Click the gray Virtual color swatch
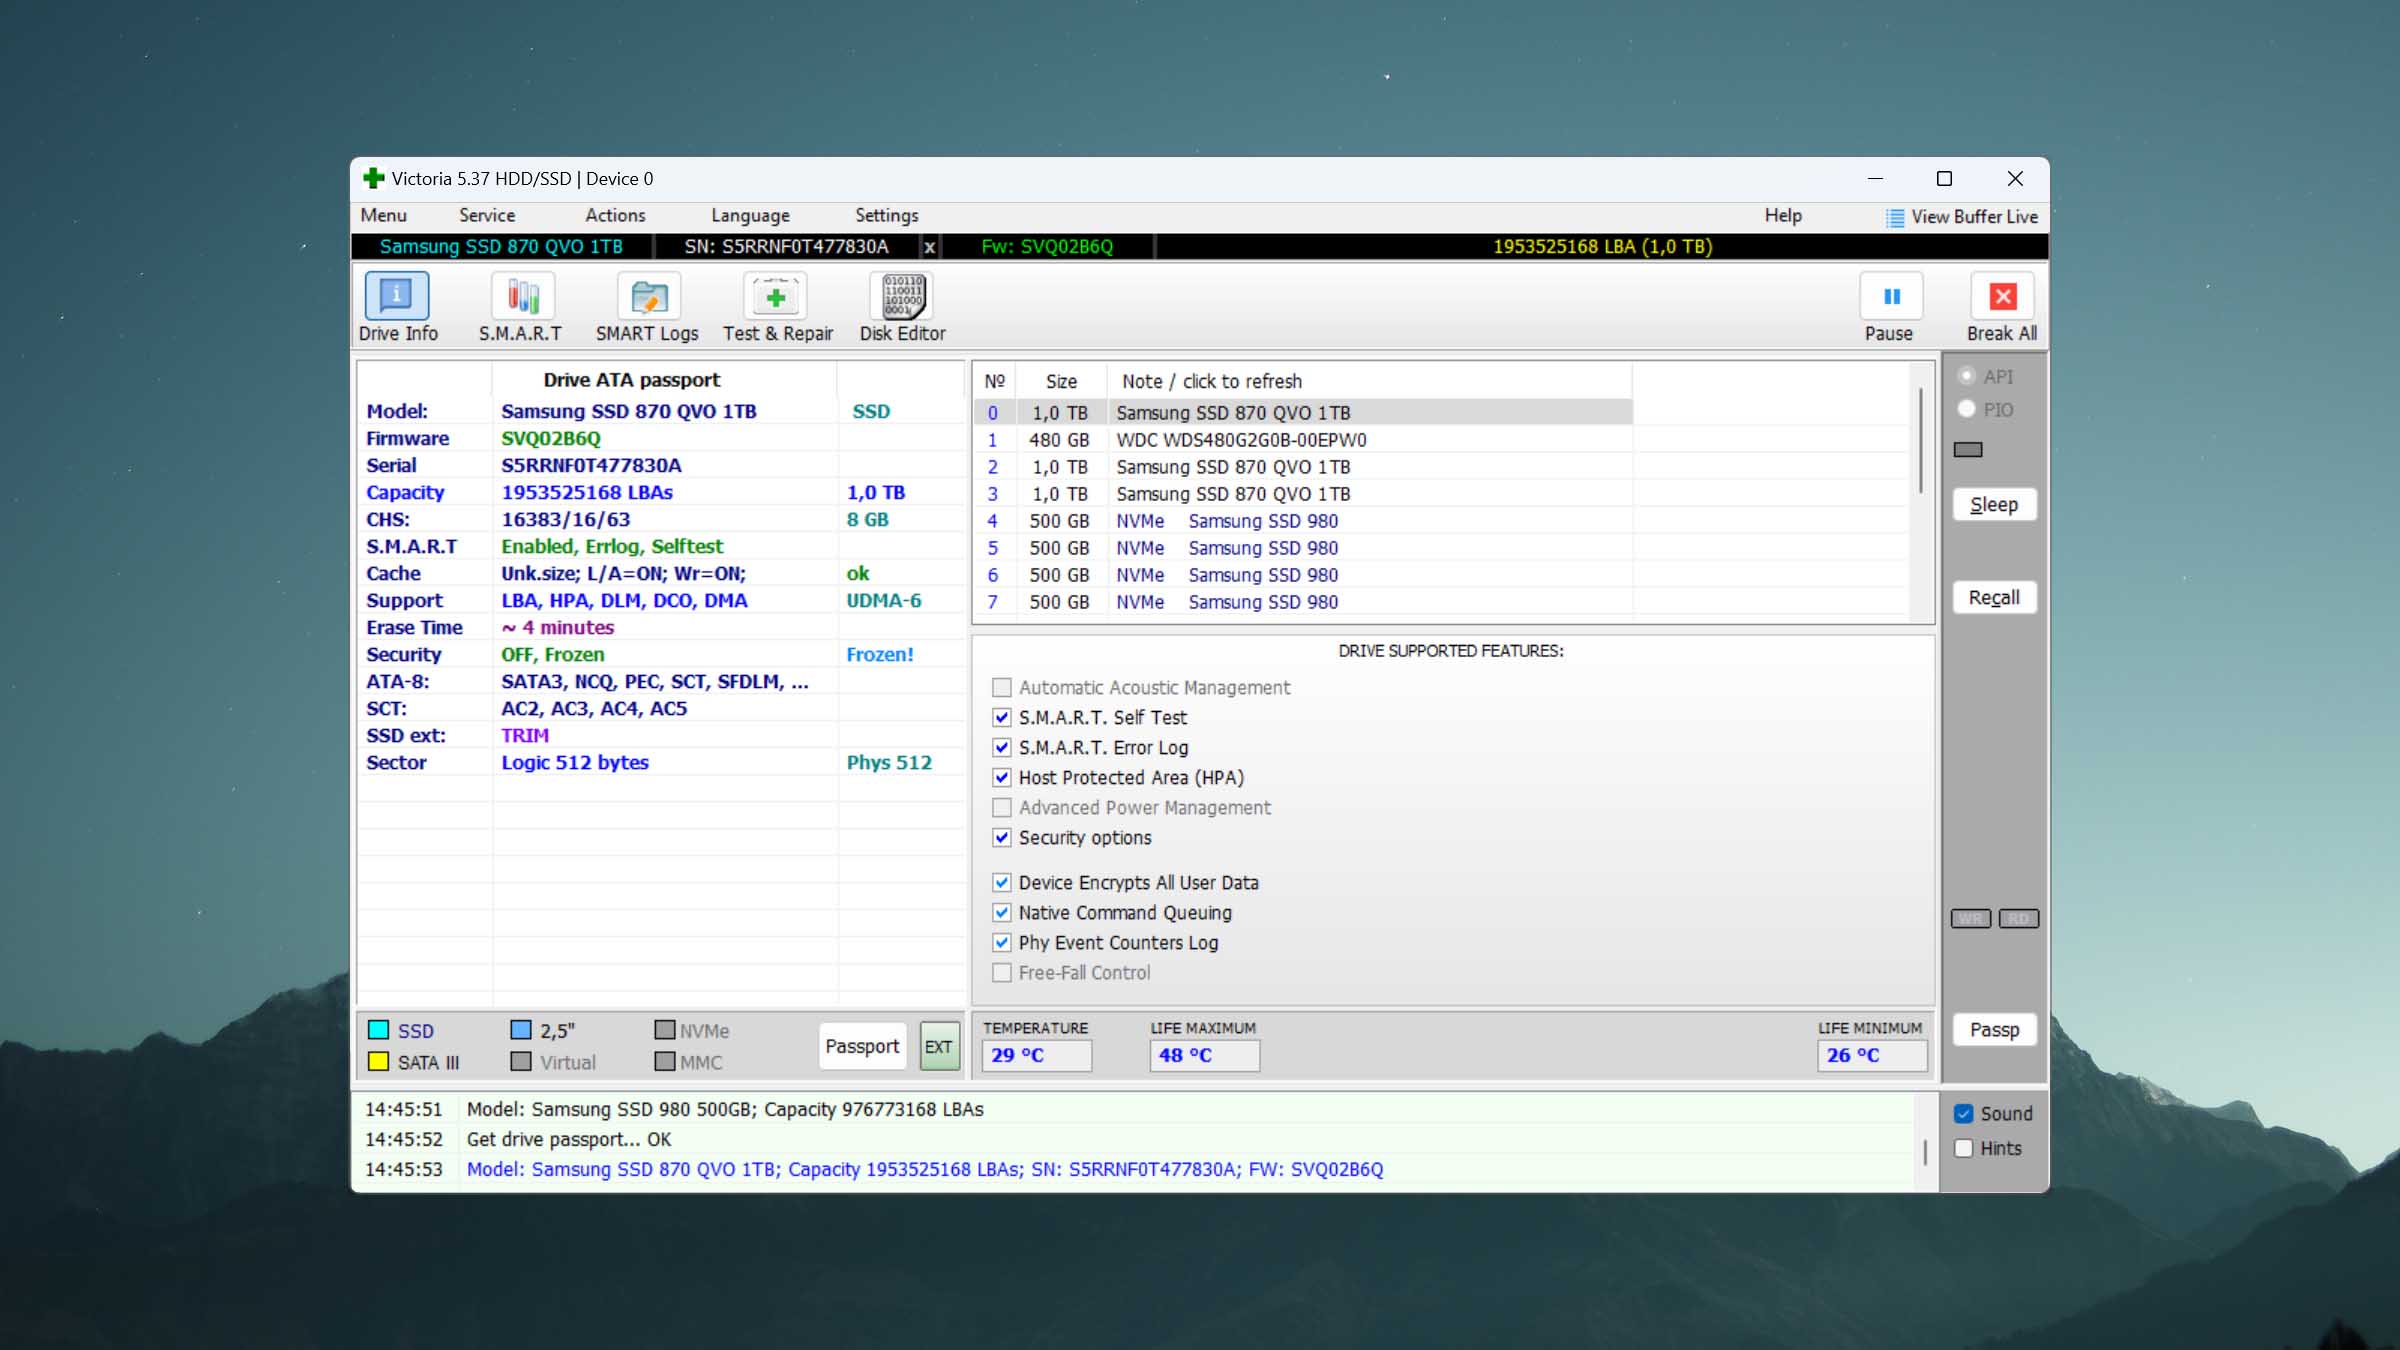 (x=521, y=1062)
